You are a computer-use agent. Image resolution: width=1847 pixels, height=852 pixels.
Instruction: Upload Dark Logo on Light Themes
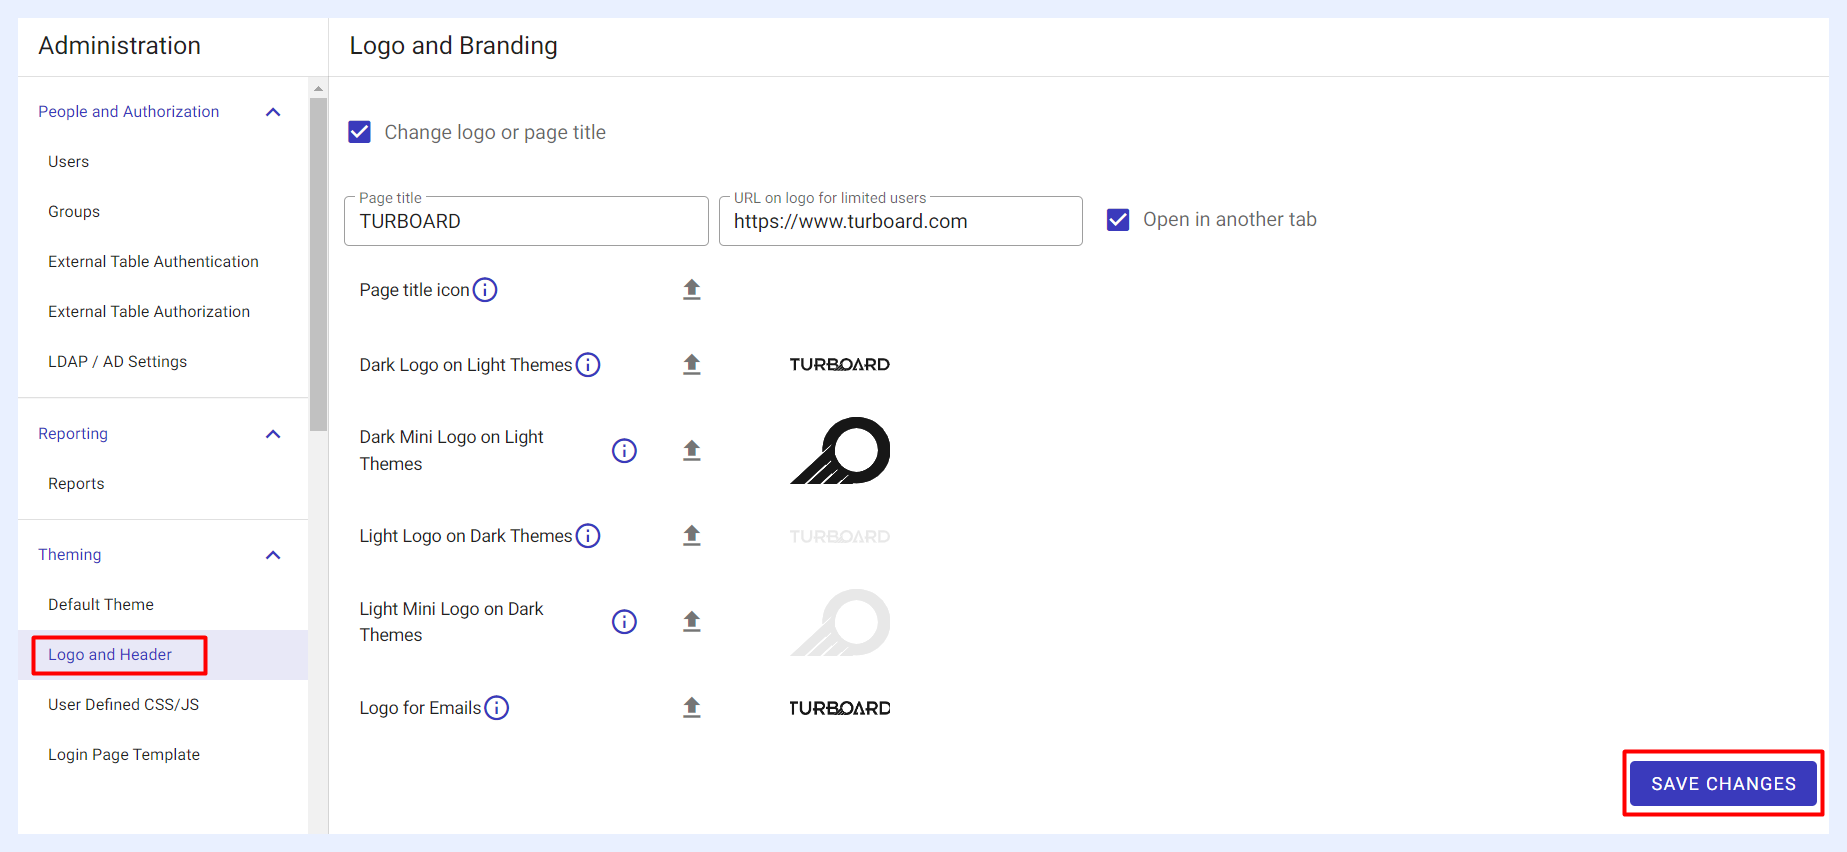(x=691, y=365)
